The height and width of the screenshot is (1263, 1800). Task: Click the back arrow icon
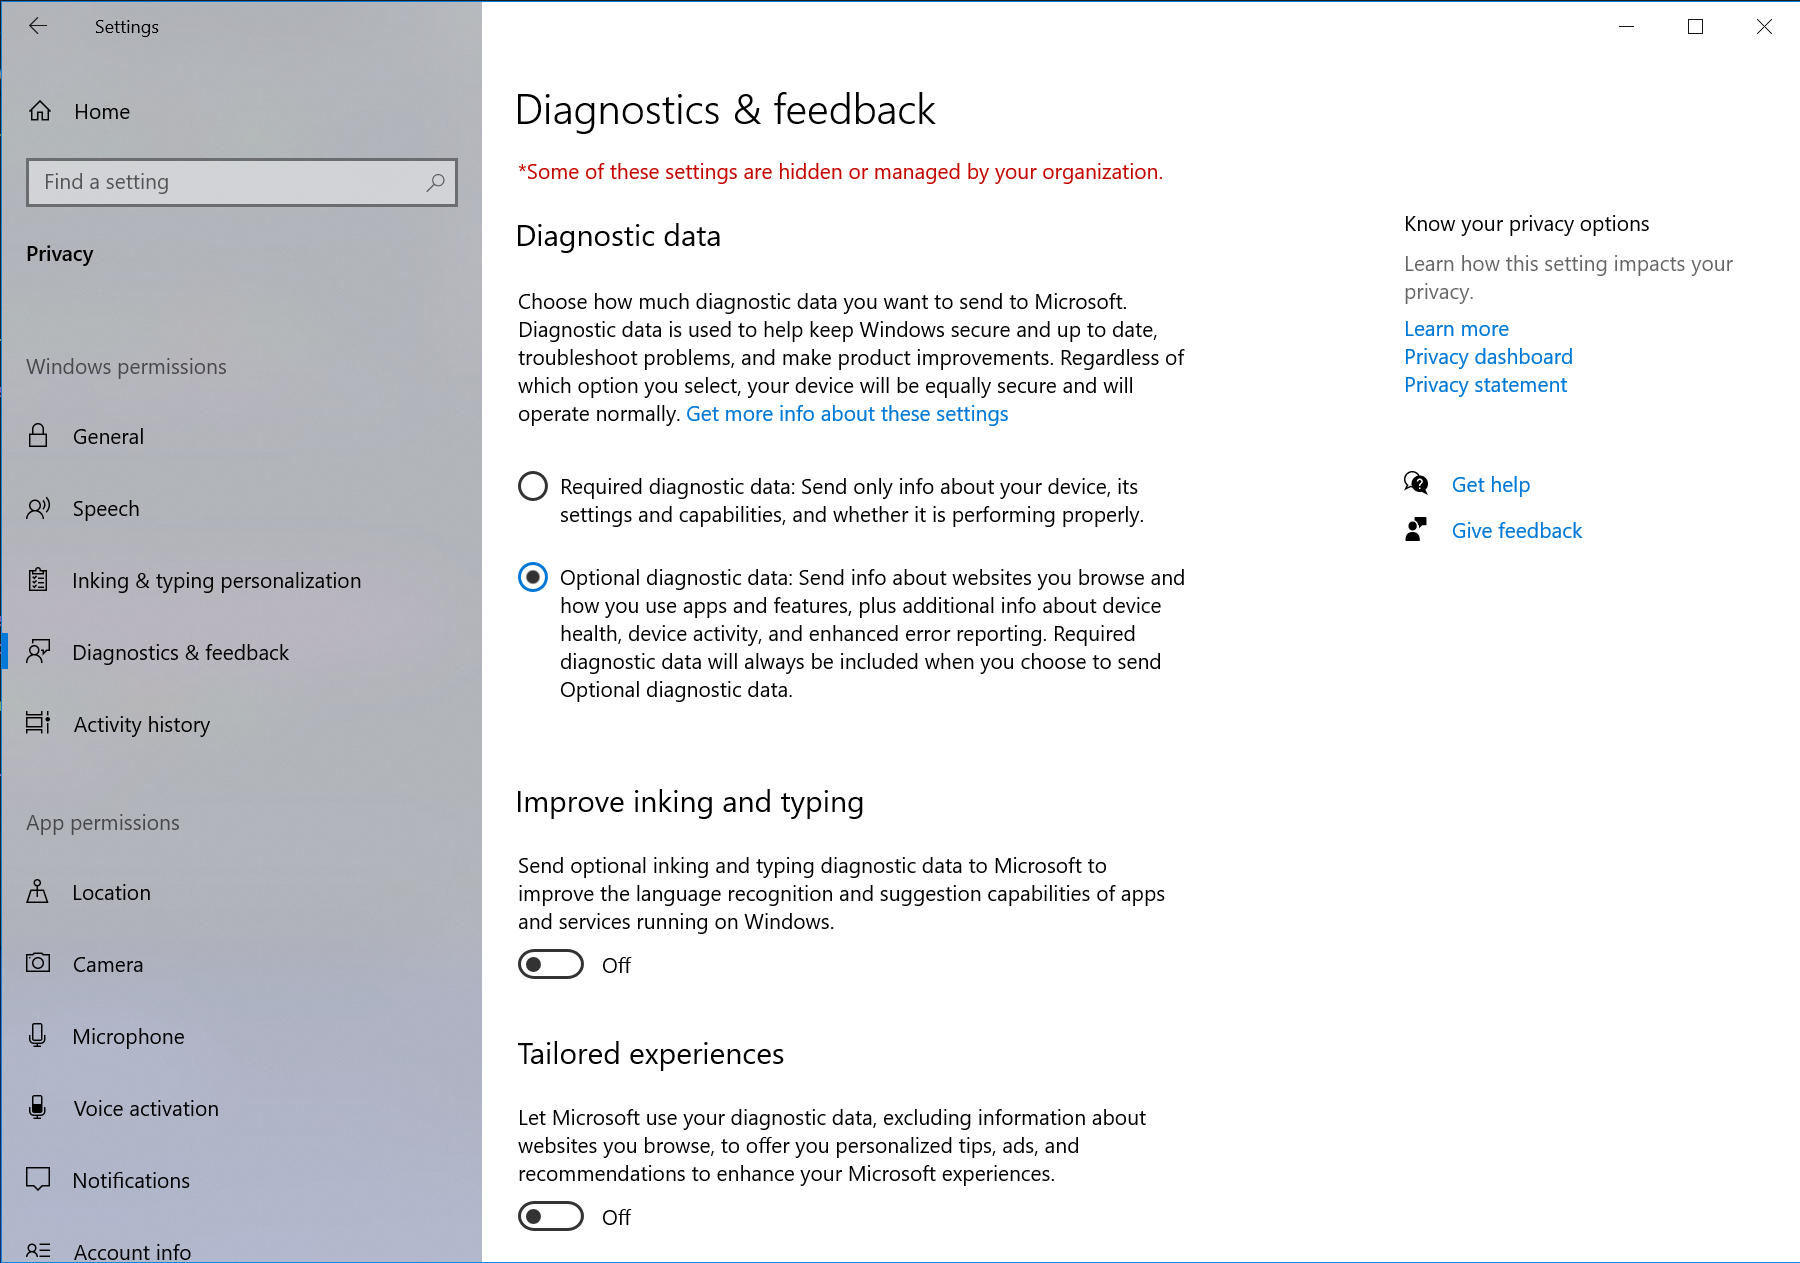click(38, 27)
